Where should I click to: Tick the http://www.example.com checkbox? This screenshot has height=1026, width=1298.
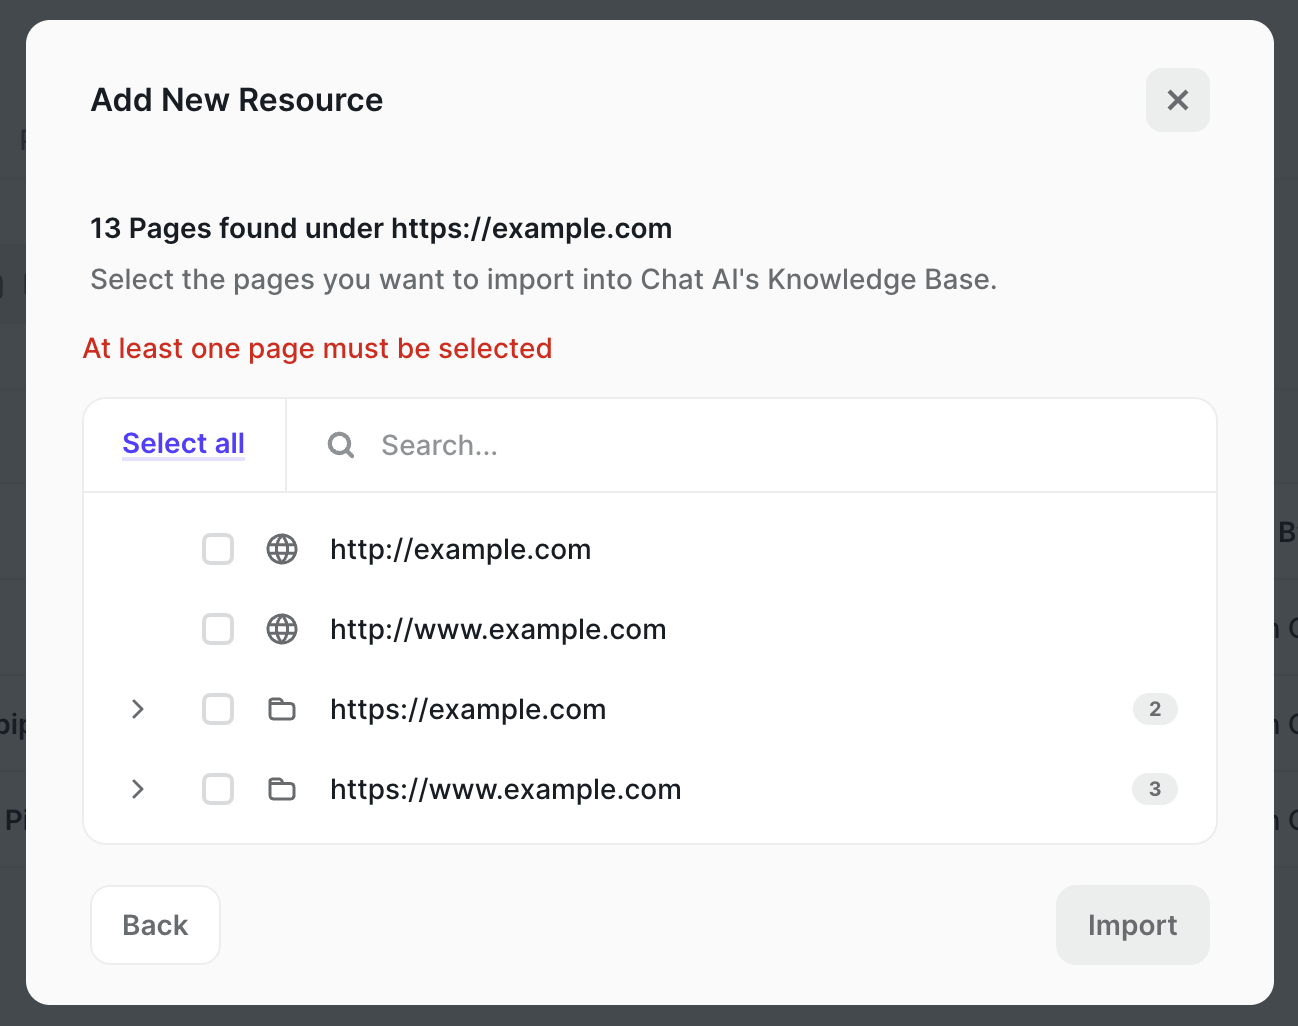pos(218,629)
